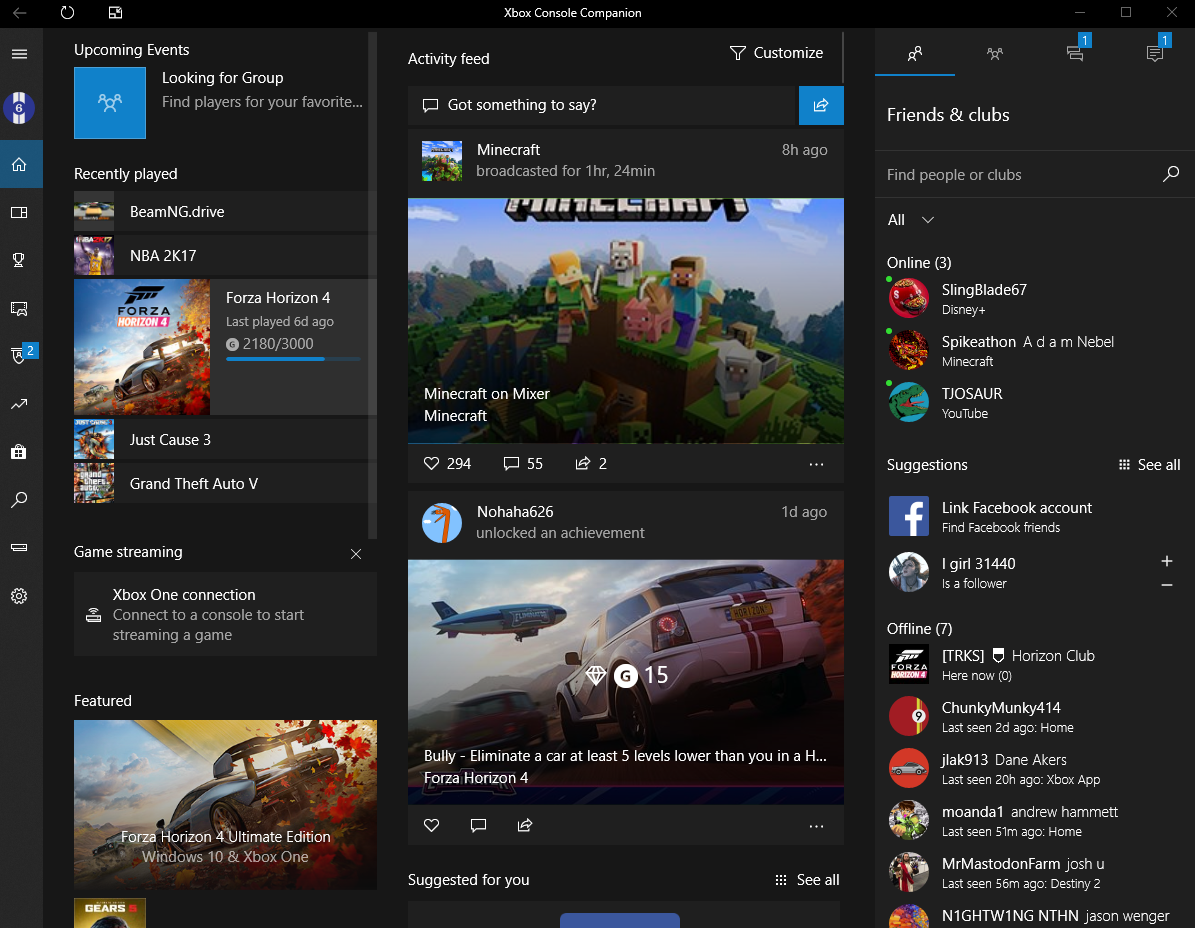The image size is (1195, 928).
Task: Open the Minecraft on Mixer broadcast image
Action: 626,321
